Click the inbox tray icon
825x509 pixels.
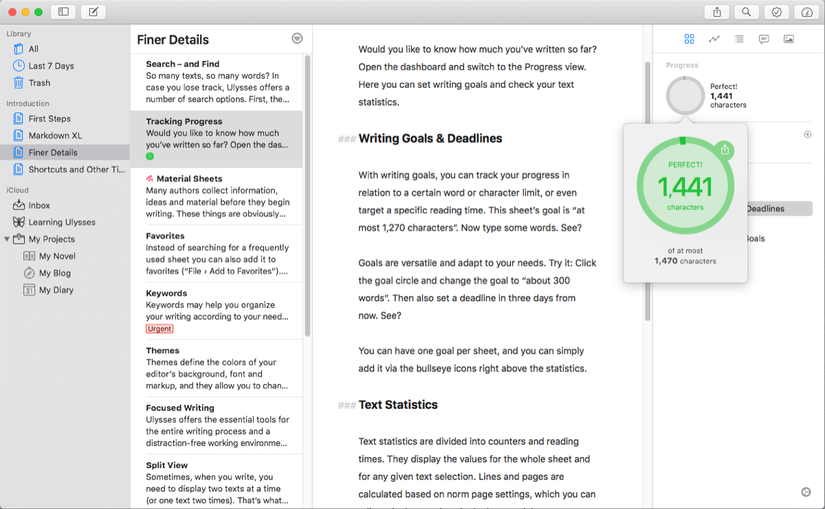coord(18,205)
